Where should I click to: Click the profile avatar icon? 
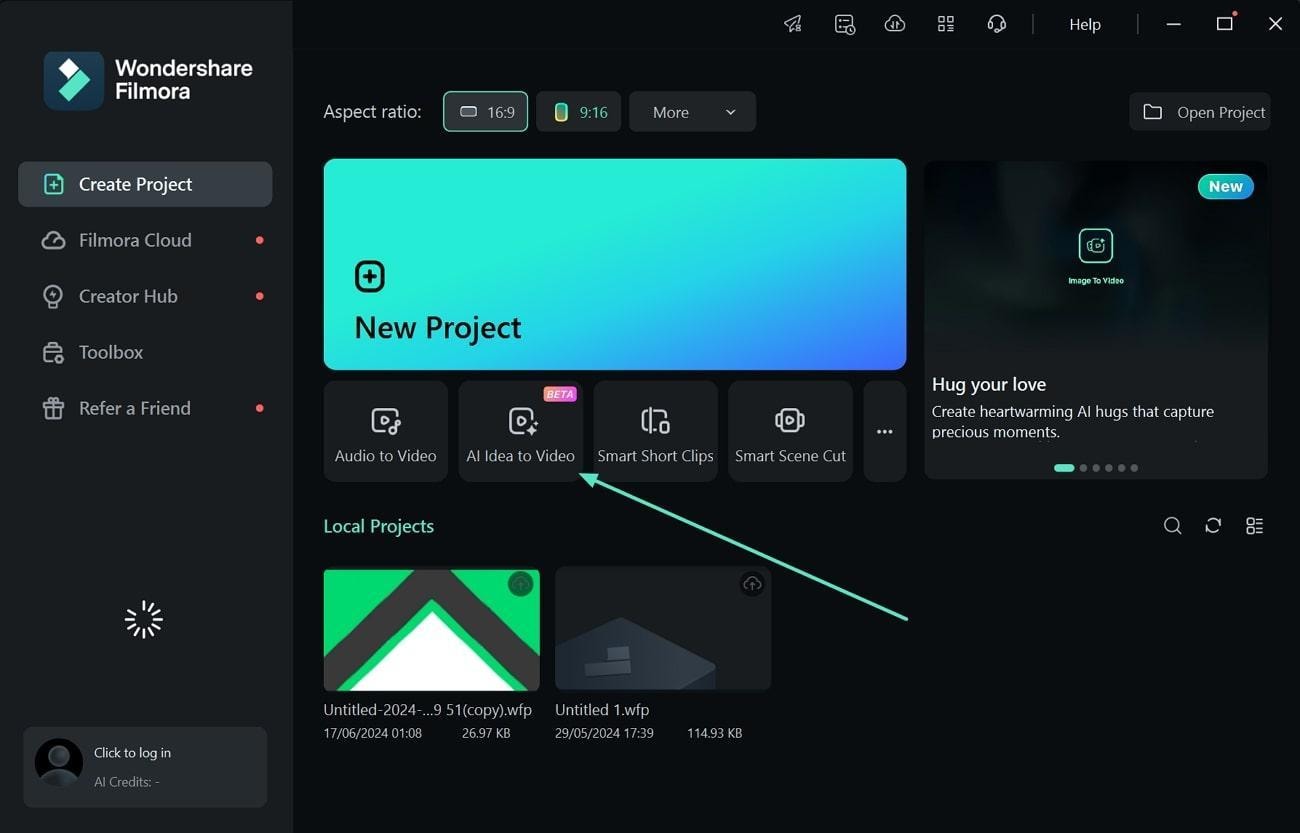(59, 764)
